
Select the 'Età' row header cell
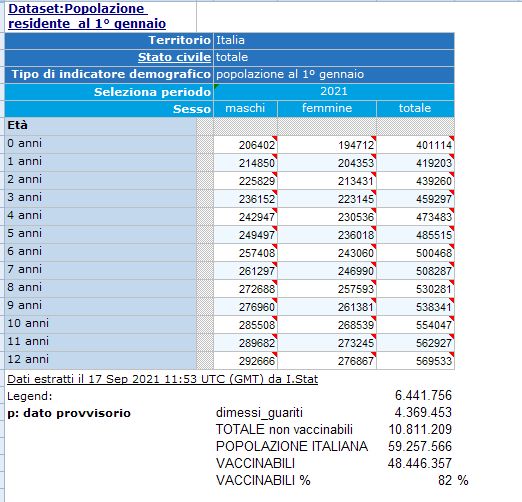click(x=100, y=126)
